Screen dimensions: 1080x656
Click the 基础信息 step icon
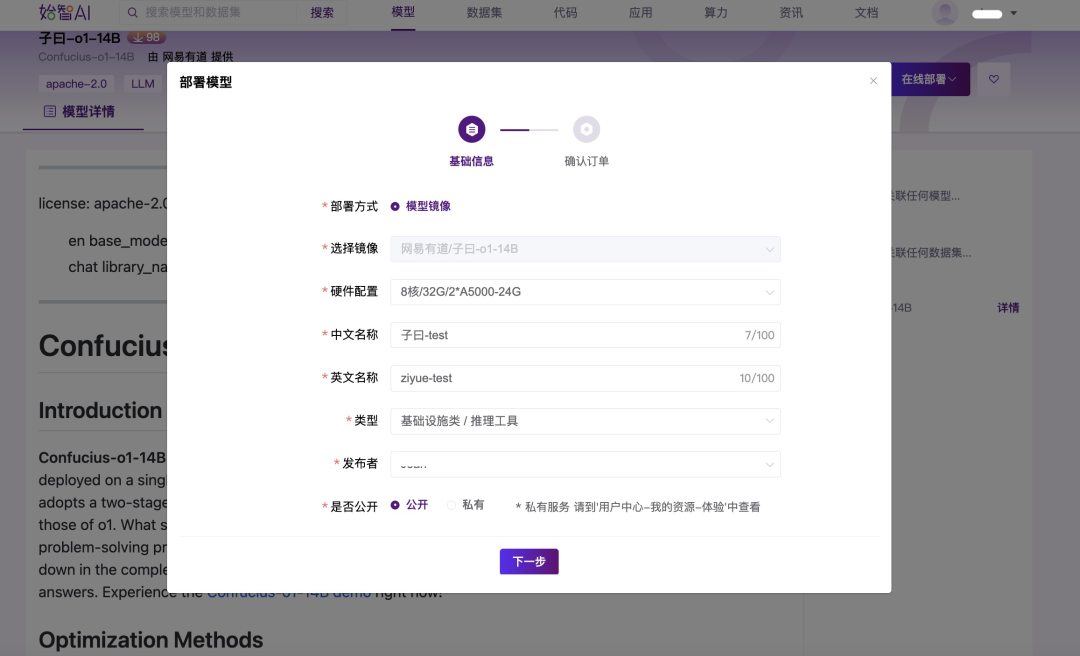tap(472, 129)
